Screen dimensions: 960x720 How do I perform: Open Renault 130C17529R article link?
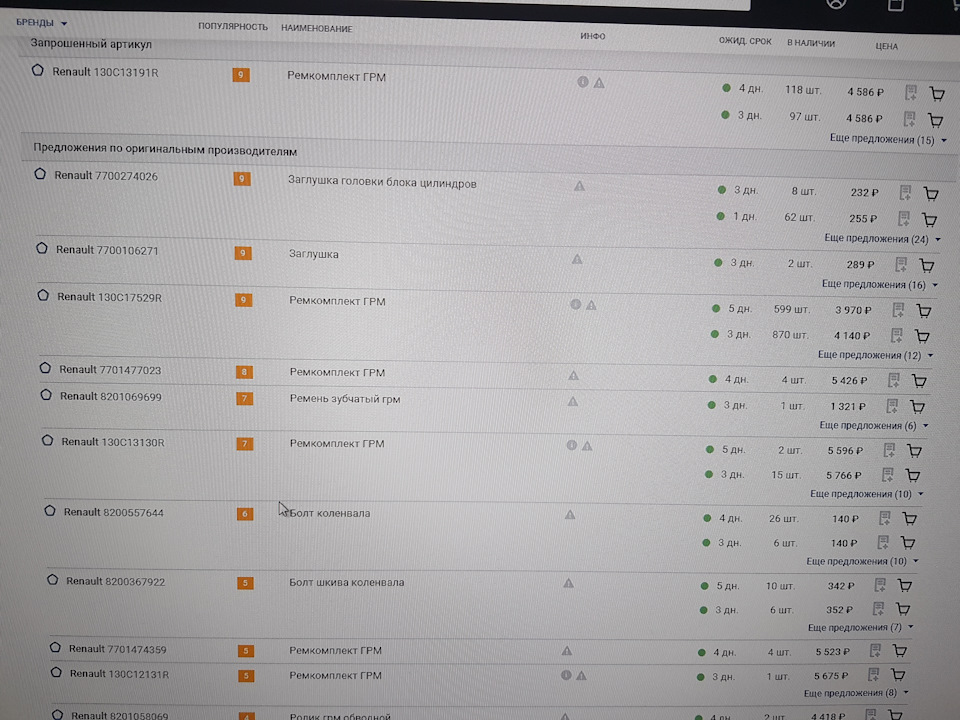(x=110, y=297)
